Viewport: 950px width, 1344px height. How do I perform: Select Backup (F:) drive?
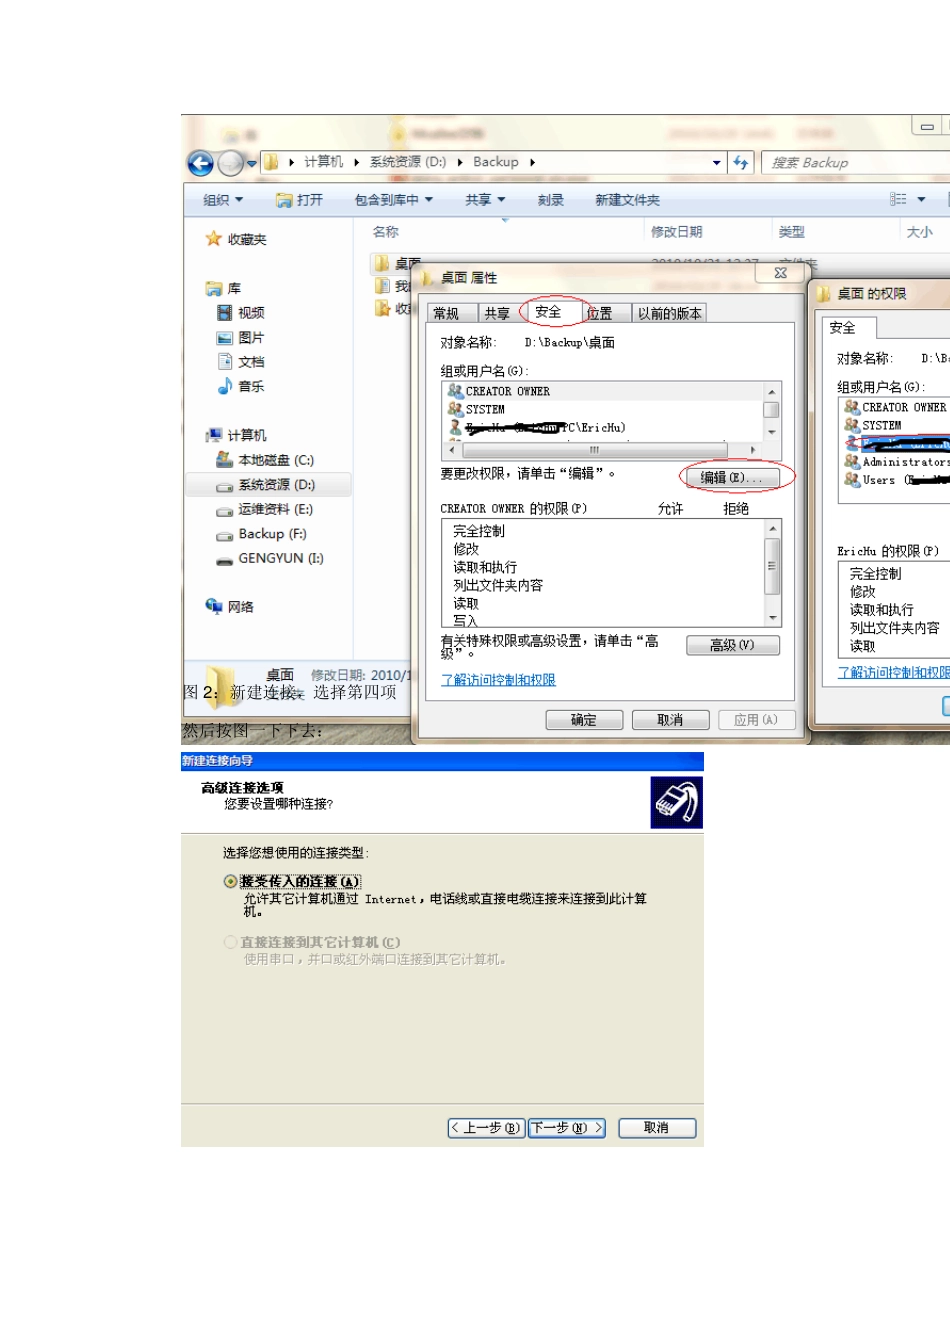[261, 534]
